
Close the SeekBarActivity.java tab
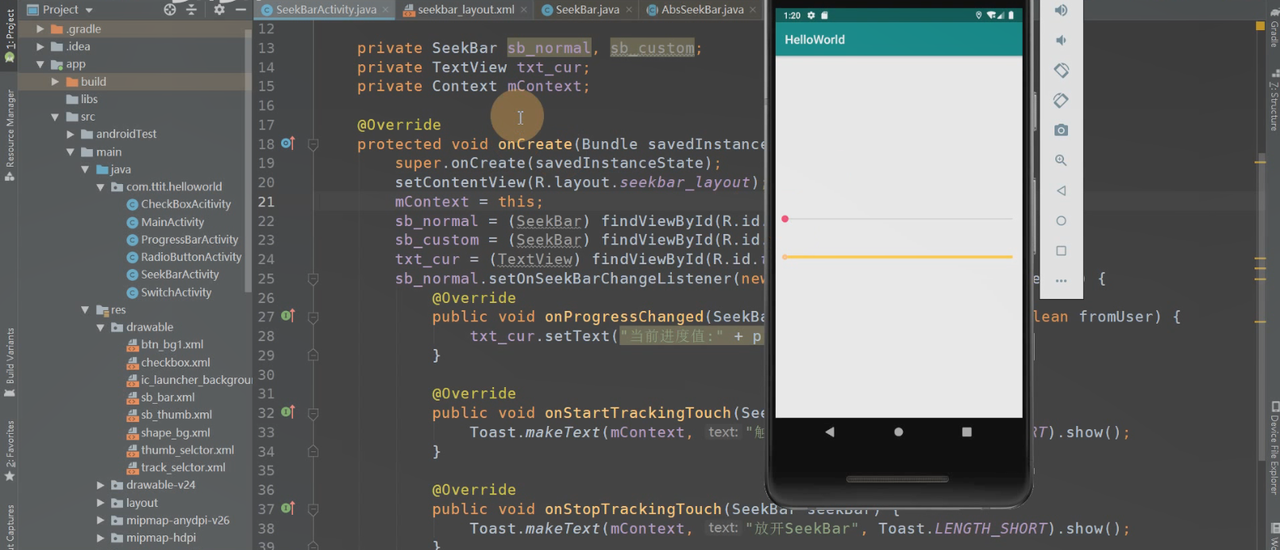pyautogui.click(x=384, y=10)
